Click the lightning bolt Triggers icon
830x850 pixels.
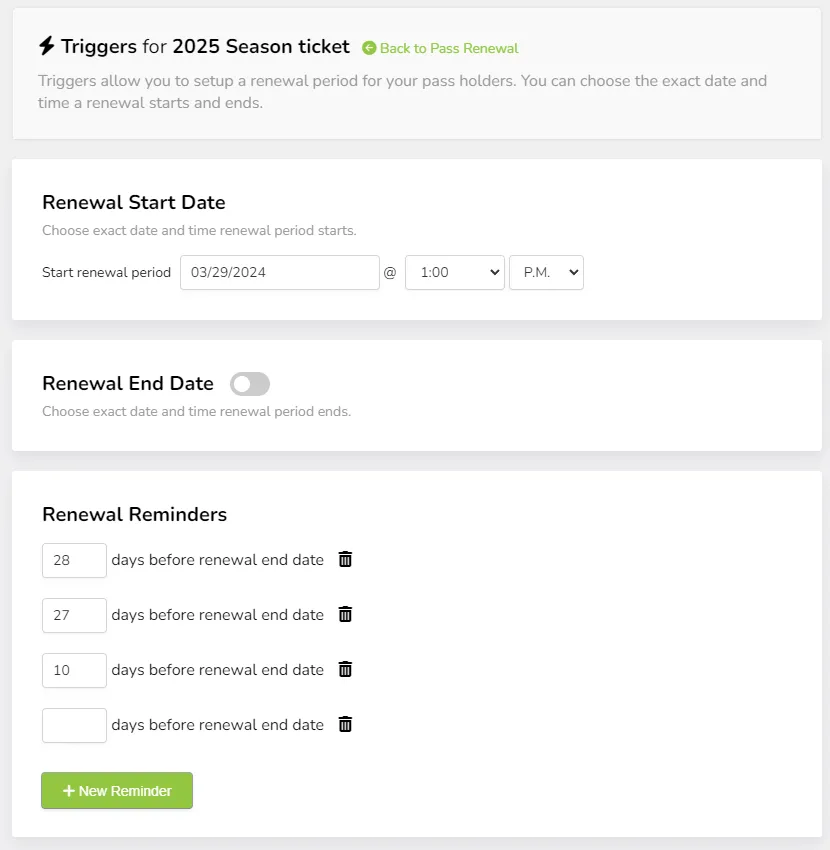pyautogui.click(x=47, y=46)
